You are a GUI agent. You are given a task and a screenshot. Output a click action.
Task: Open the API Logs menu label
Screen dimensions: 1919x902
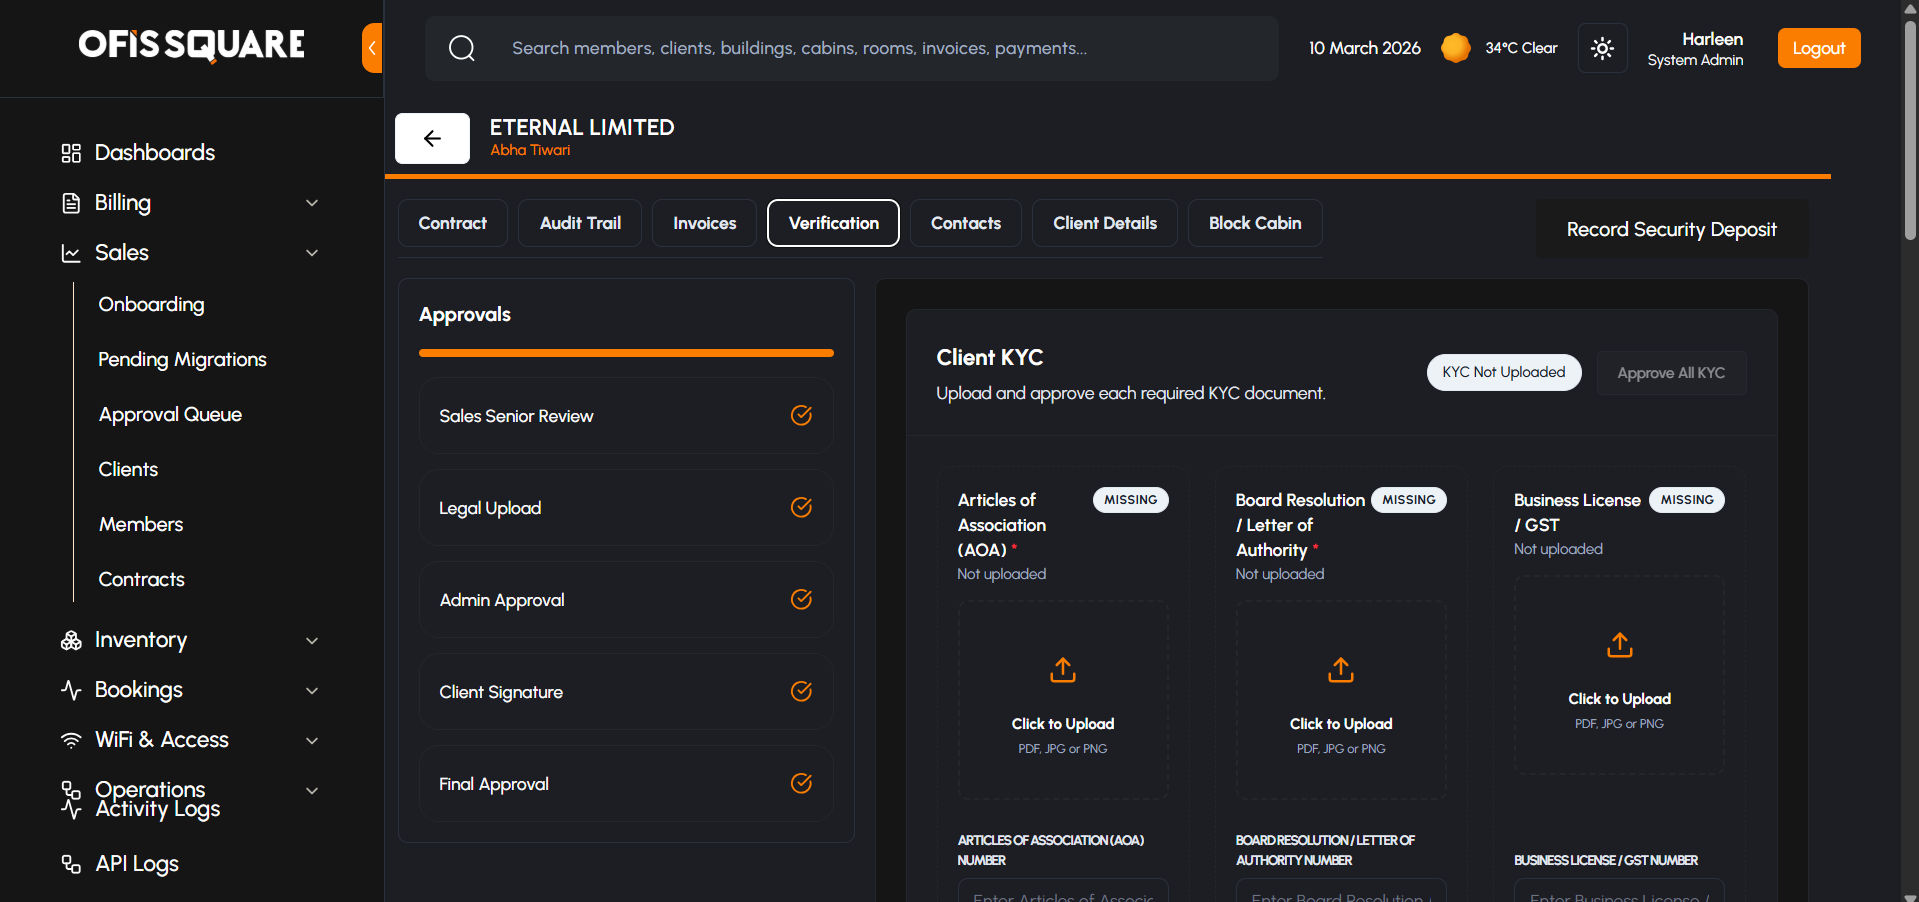137,864
